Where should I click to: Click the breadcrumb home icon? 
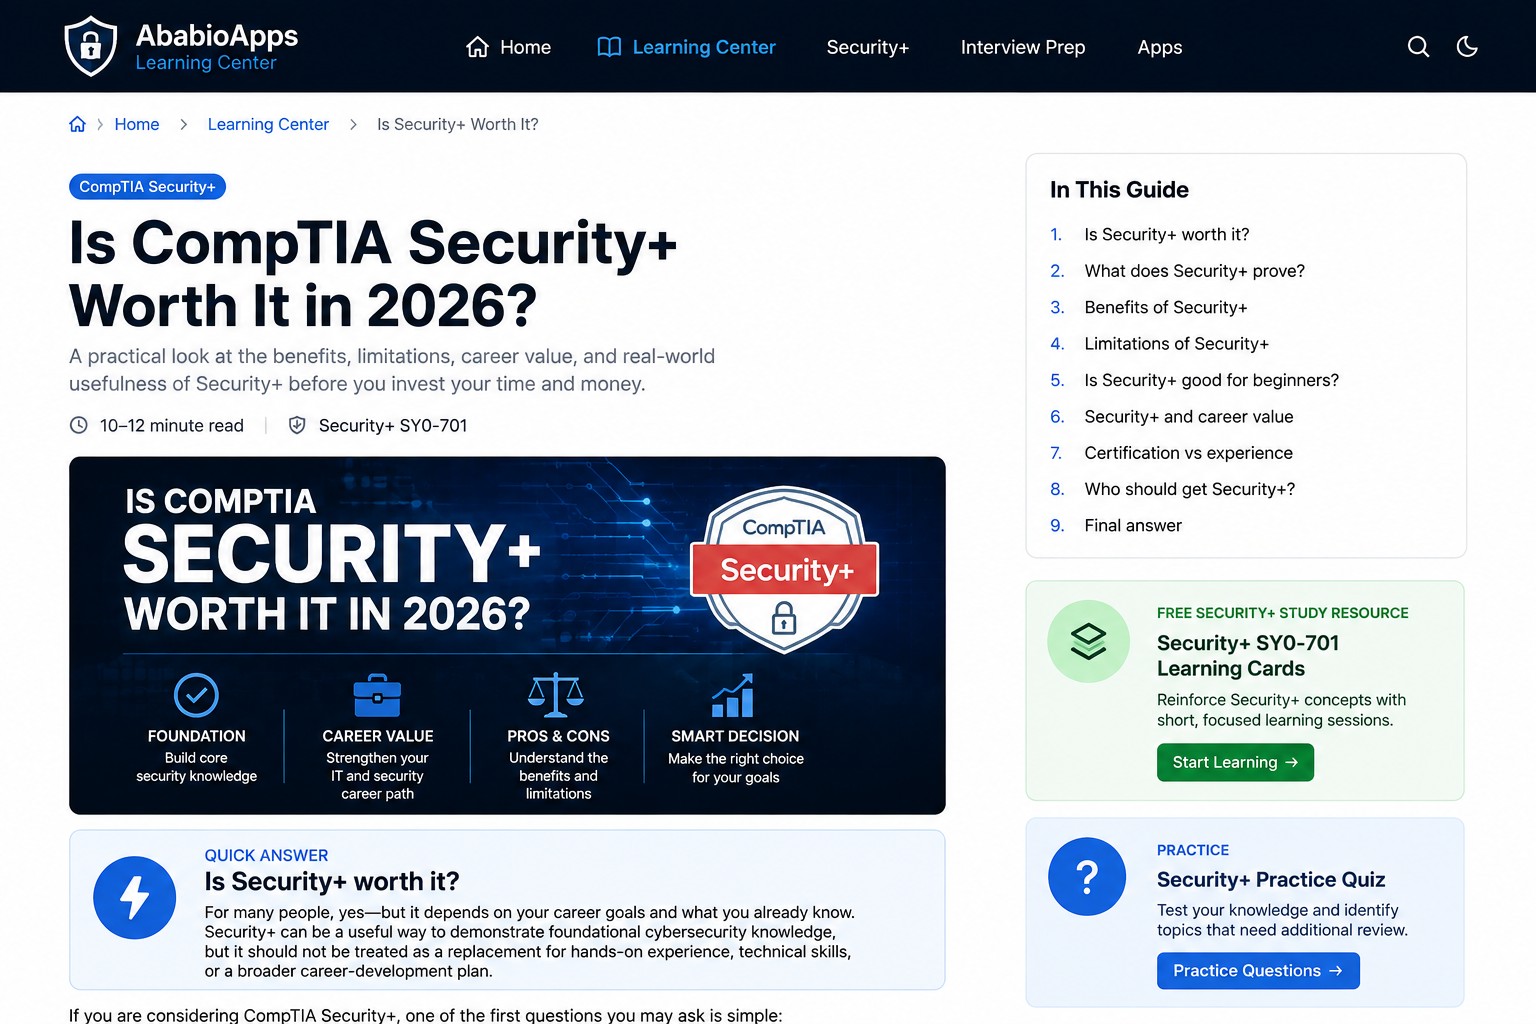tap(77, 124)
